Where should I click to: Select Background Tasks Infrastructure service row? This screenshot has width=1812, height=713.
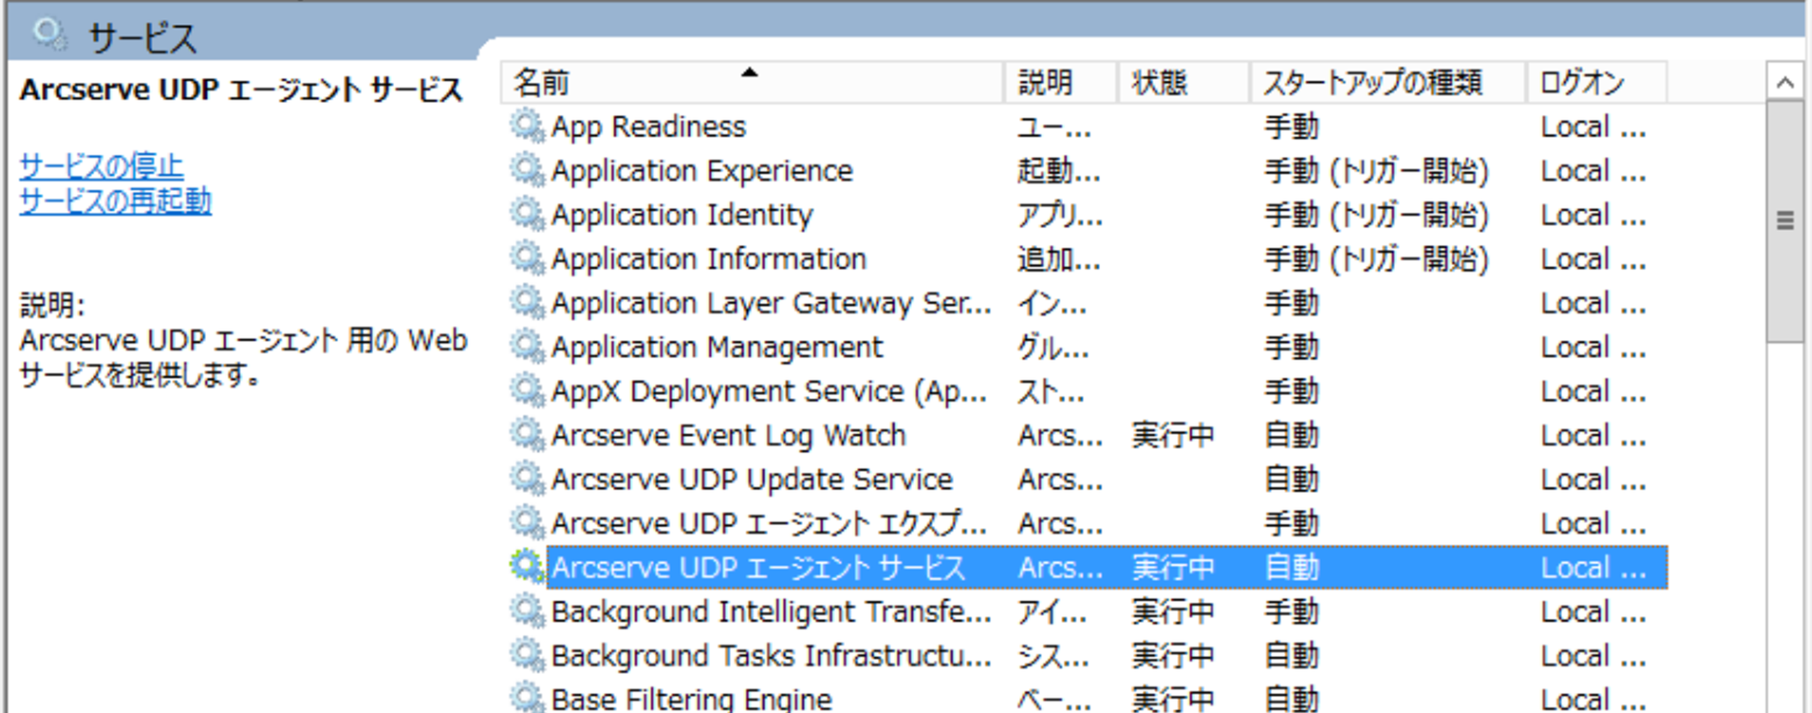(1087, 654)
